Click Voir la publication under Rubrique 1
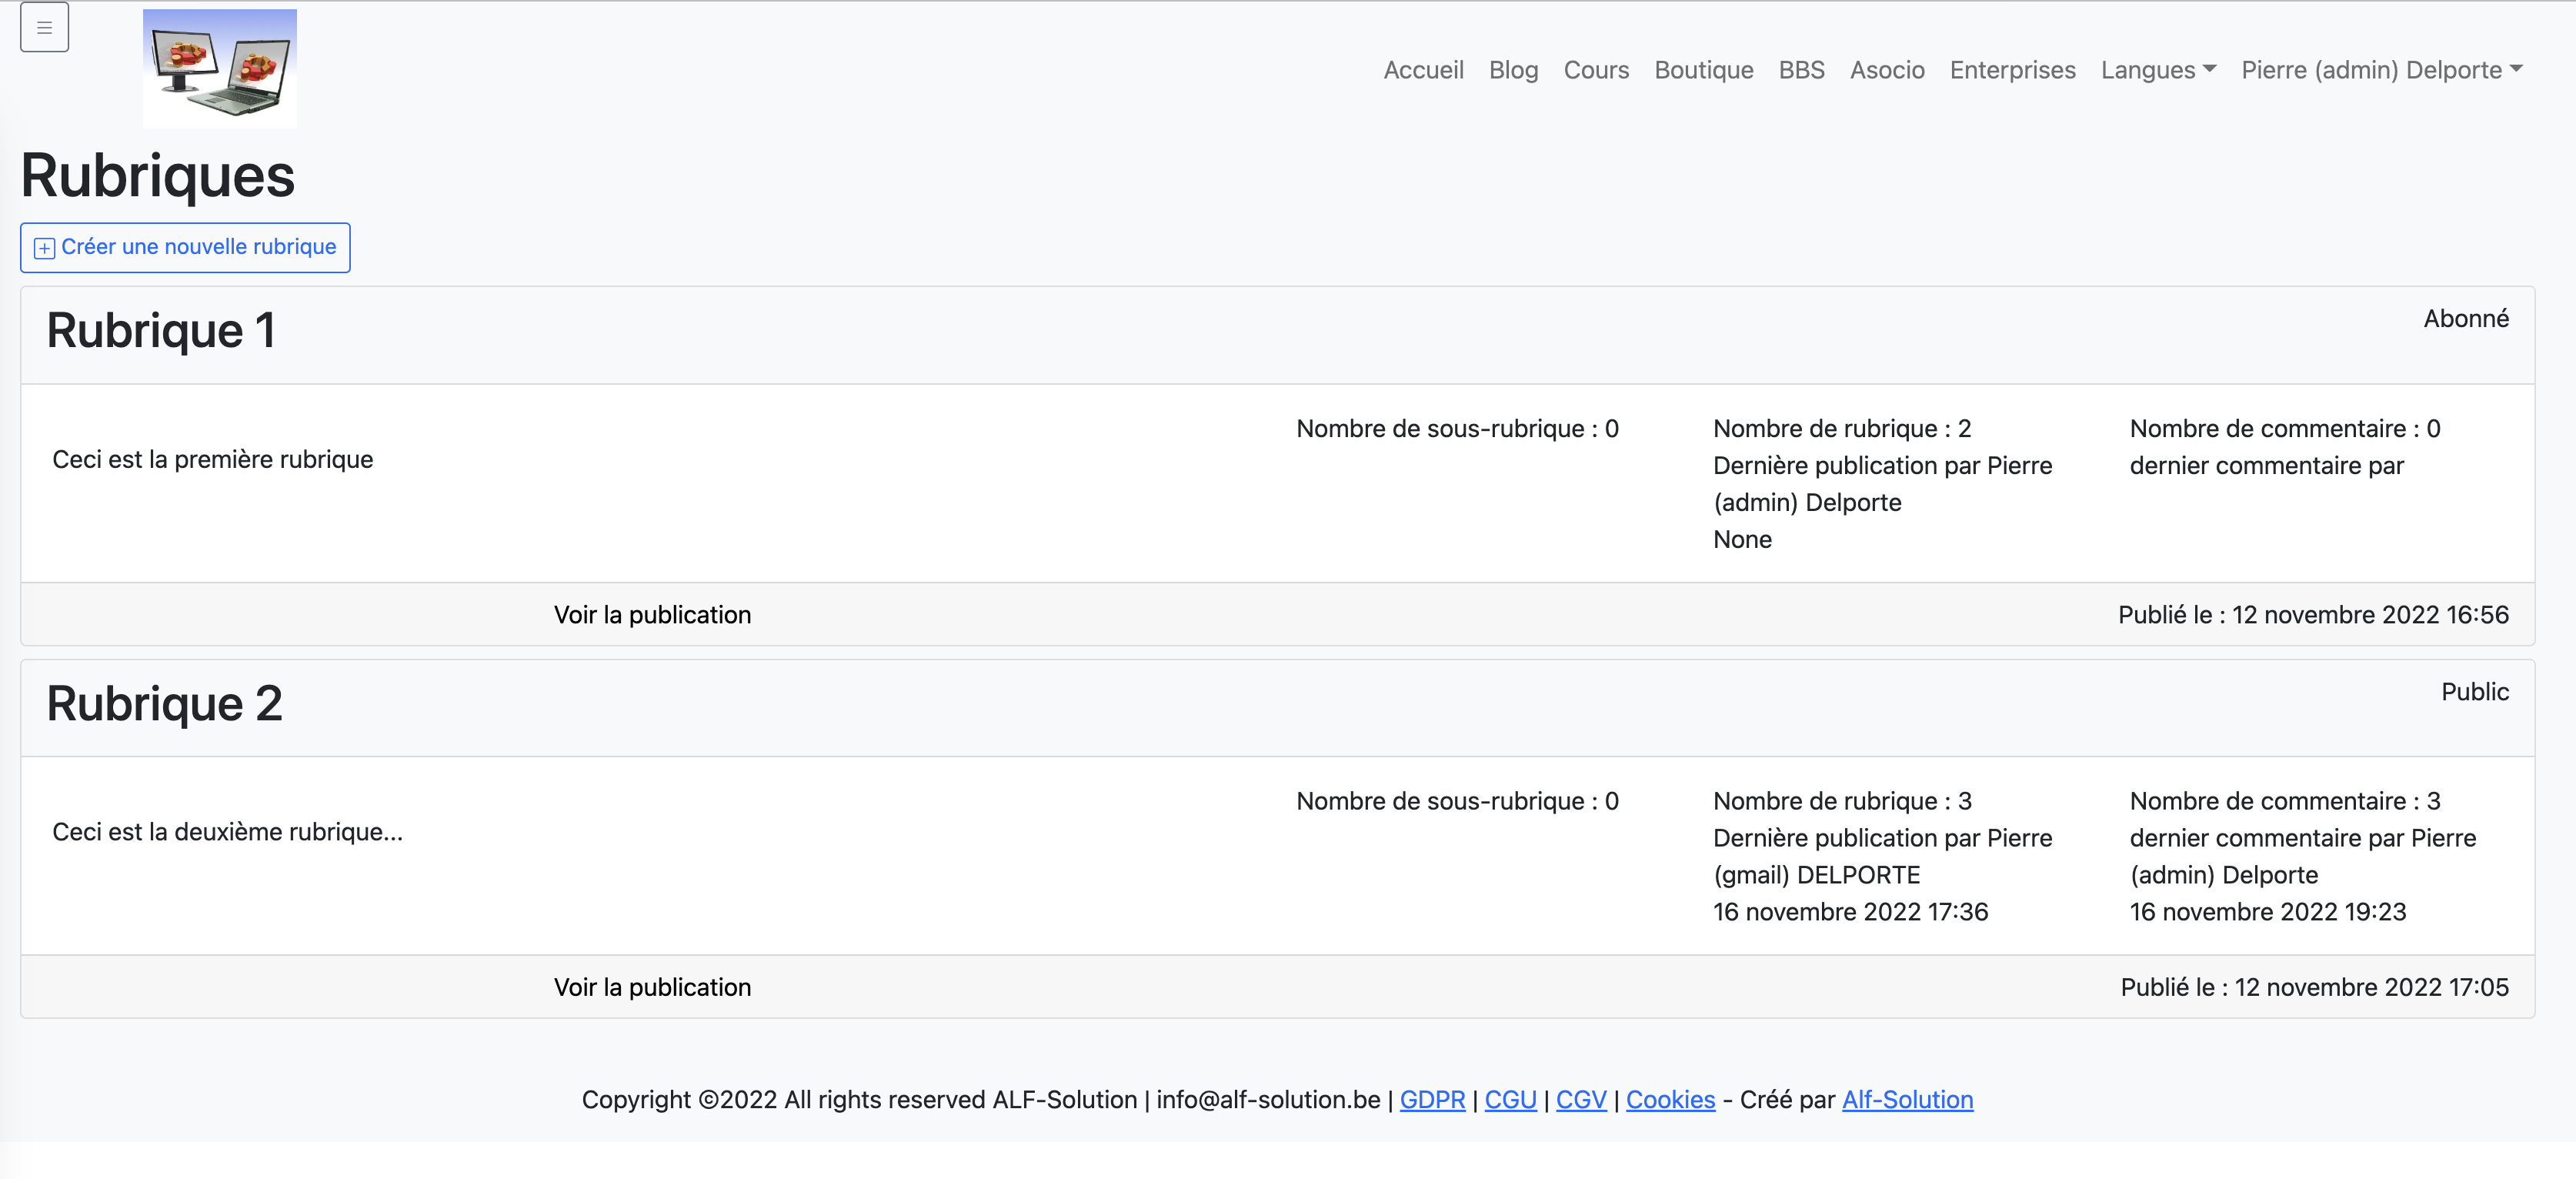The height and width of the screenshot is (1179, 2576). (x=652, y=615)
